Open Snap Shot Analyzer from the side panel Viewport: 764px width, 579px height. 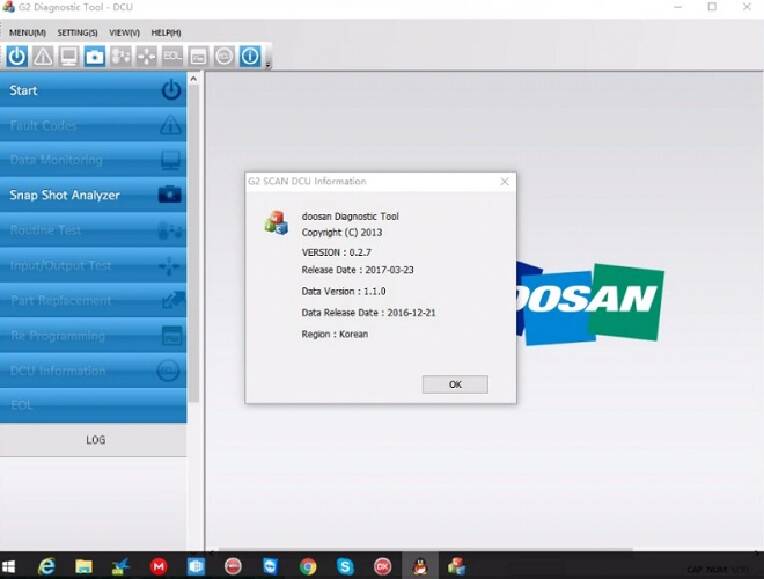93,195
